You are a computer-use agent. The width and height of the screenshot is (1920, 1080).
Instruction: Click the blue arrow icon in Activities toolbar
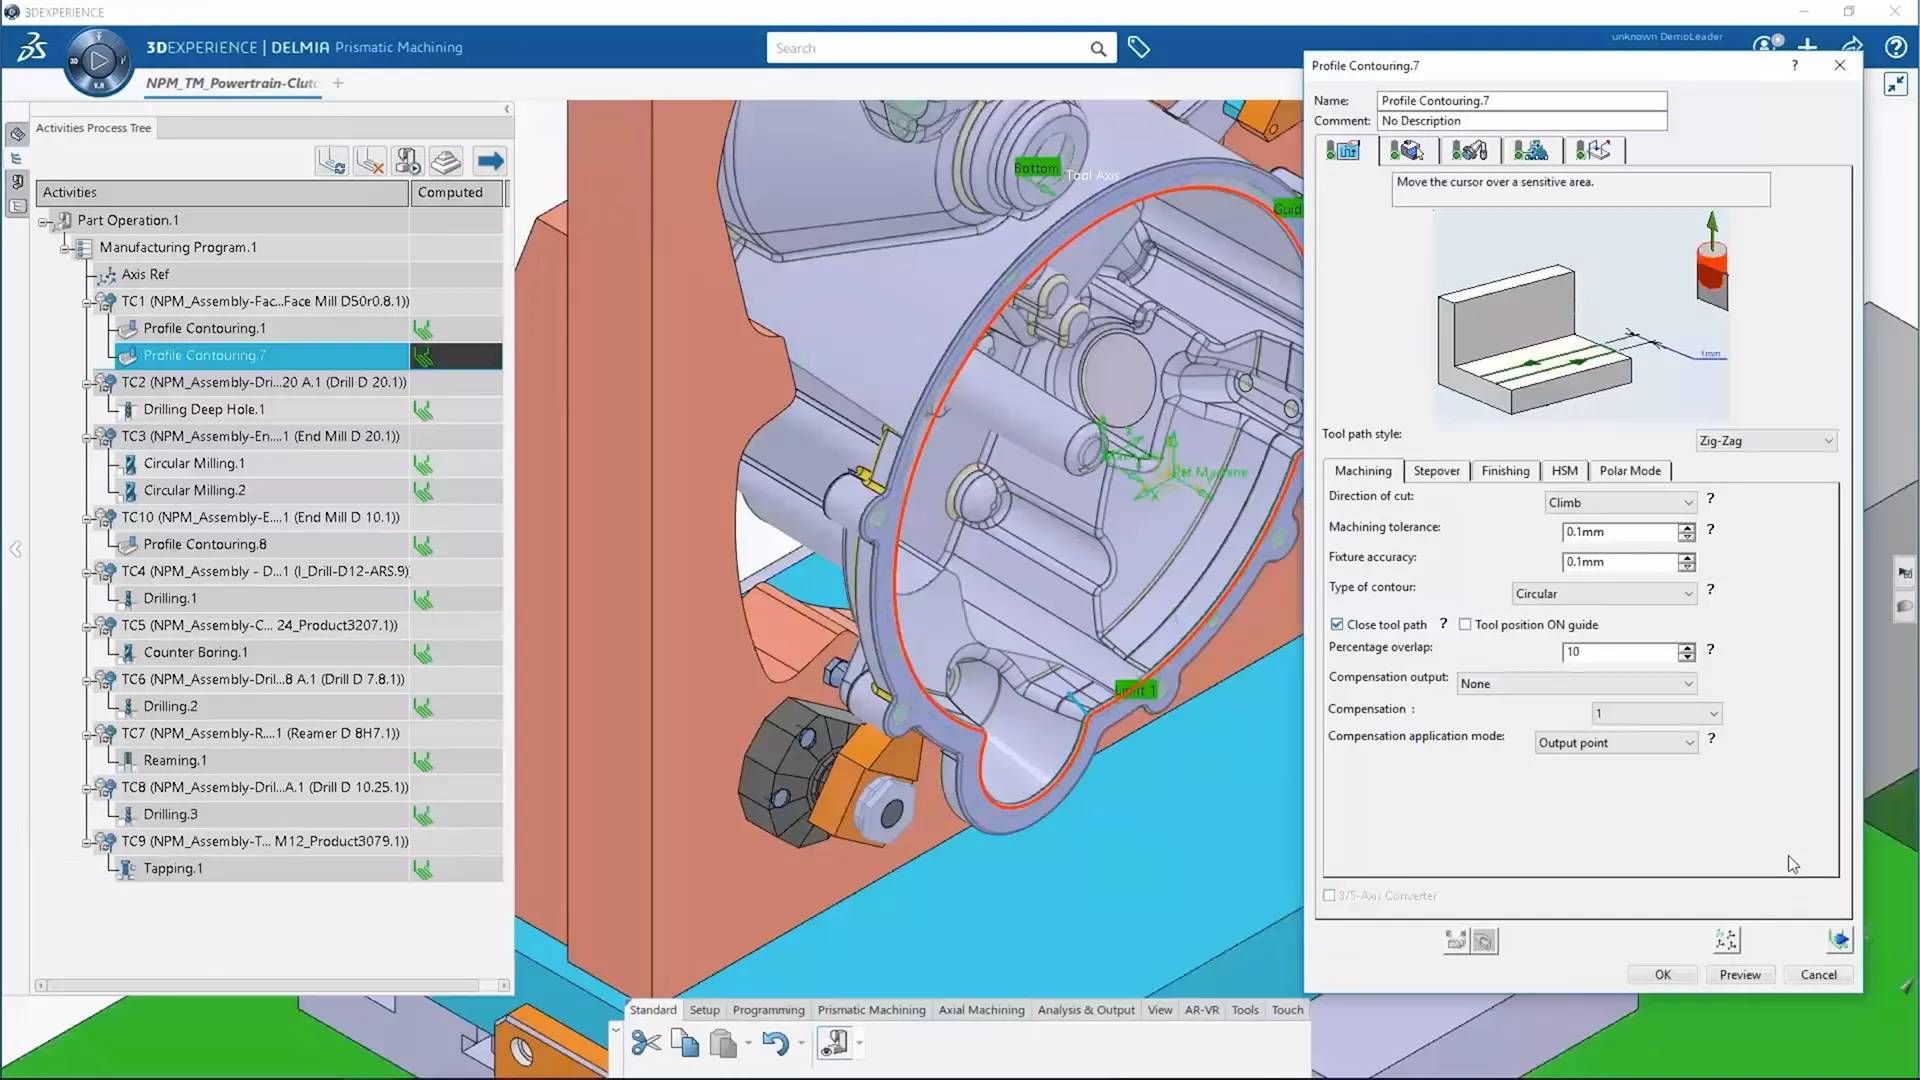(x=490, y=161)
